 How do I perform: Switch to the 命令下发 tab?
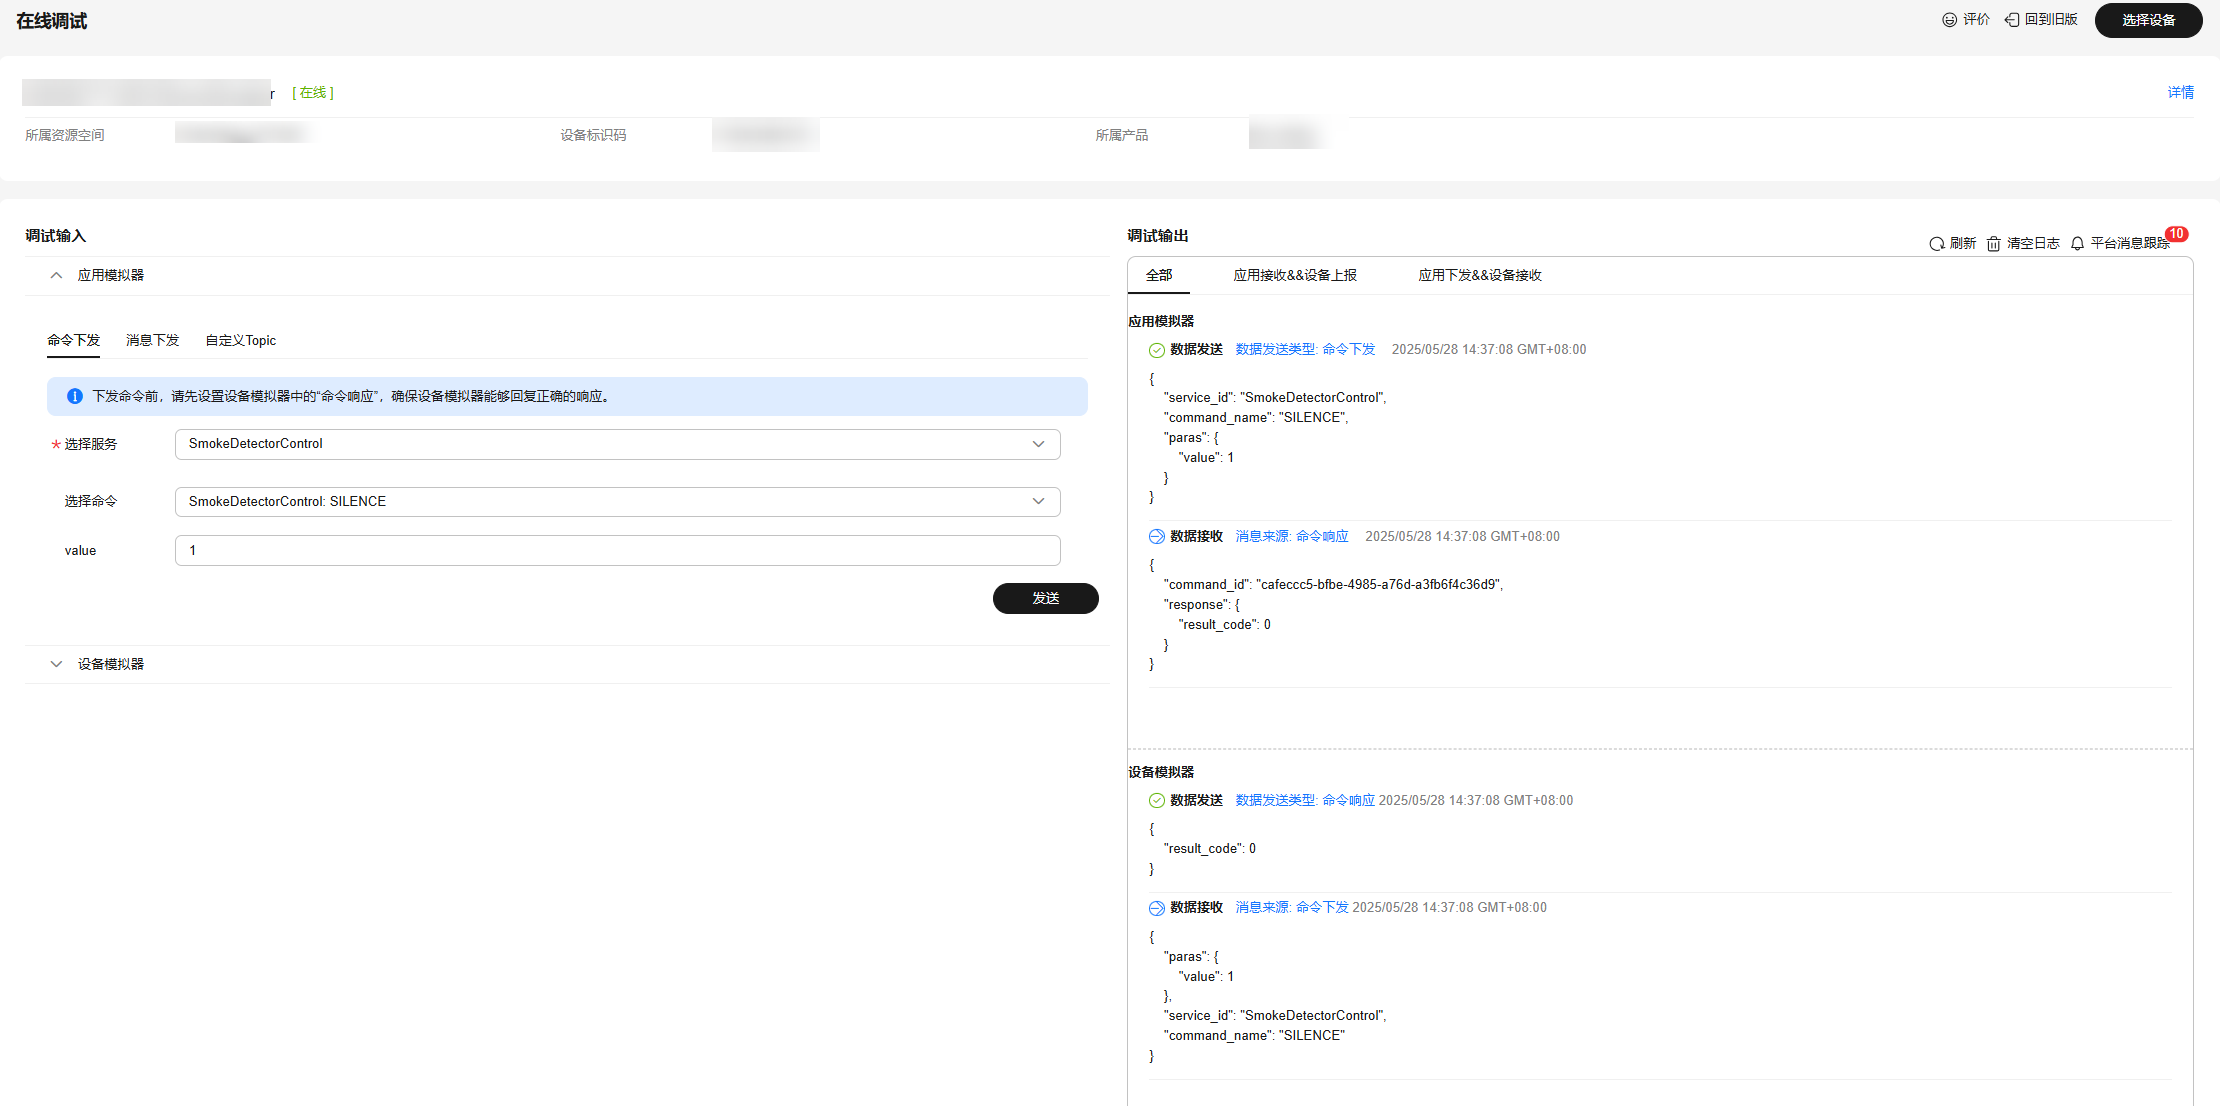click(73, 341)
